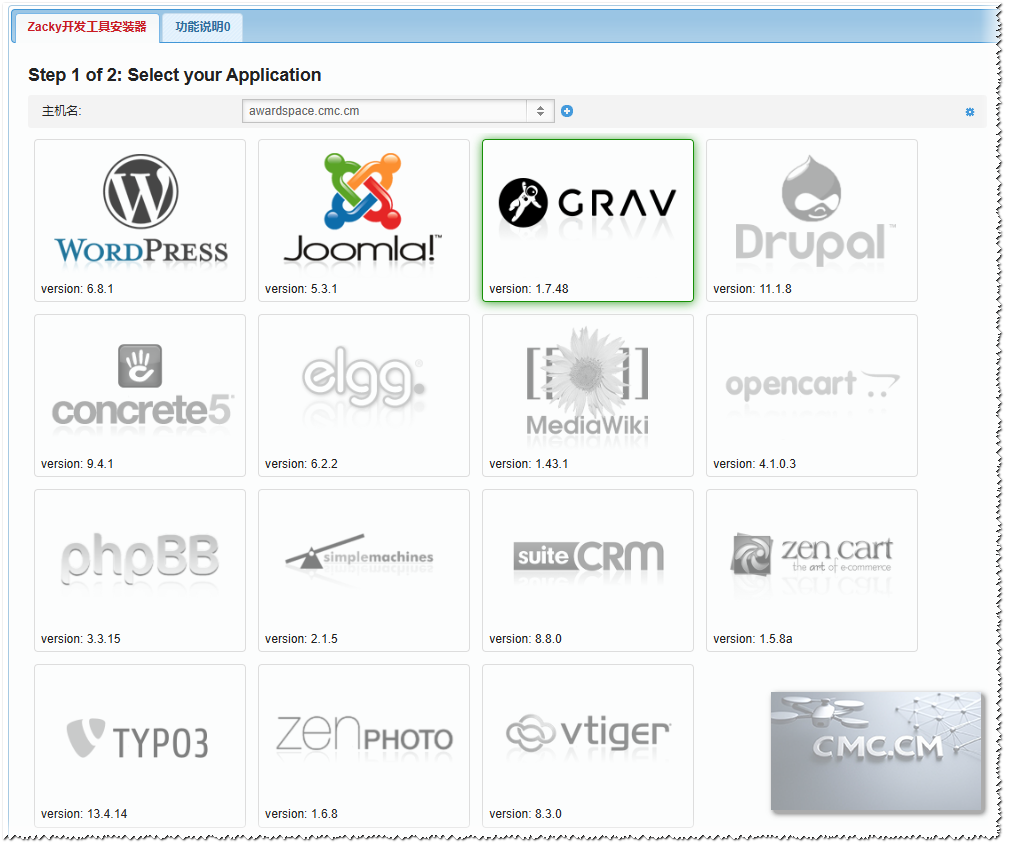Image resolution: width=1011 pixels, height=849 pixels.
Task: Open the 功能说明0 tab
Action: pyautogui.click(x=202, y=27)
